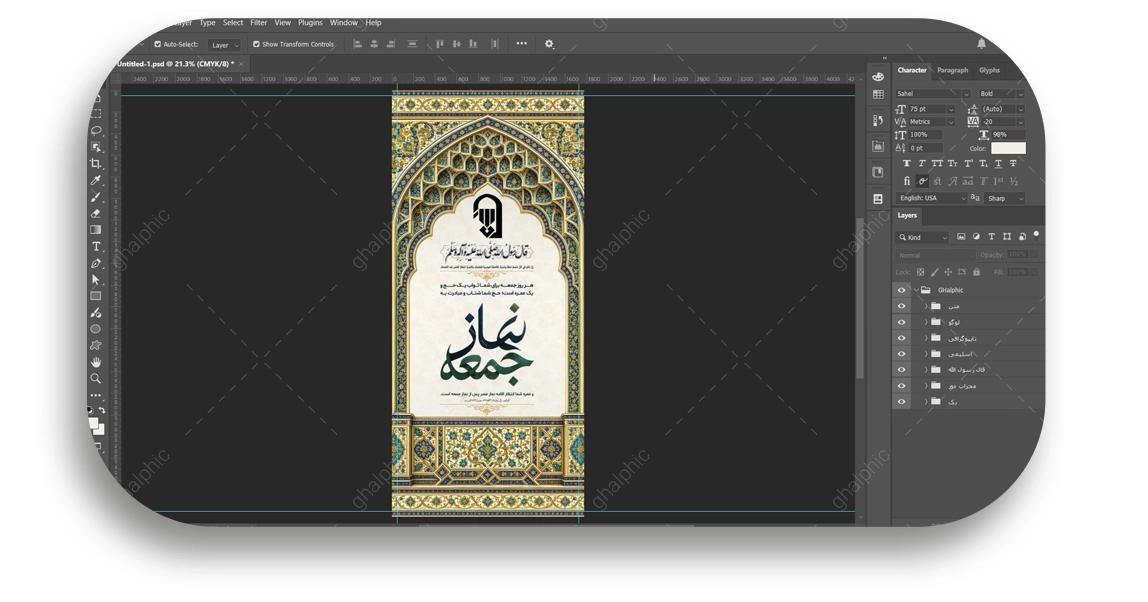Click align bottom edges in options bar
Screen dimensions: 1148x602
tap(473, 44)
